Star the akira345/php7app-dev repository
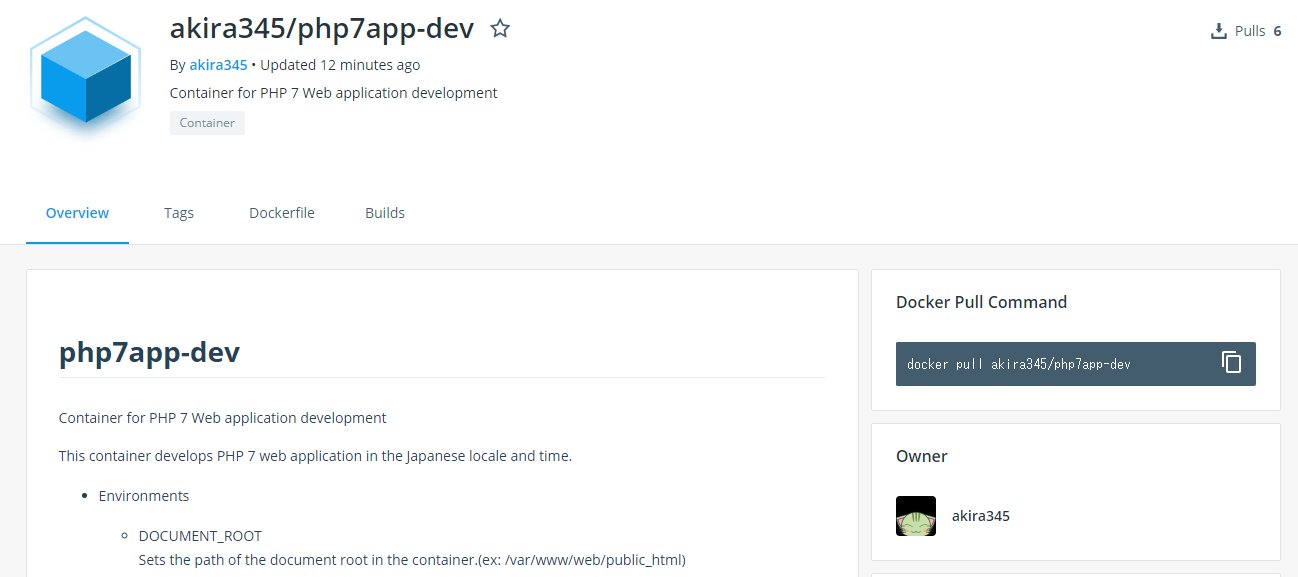This screenshot has height=577, width=1298. coord(500,29)
